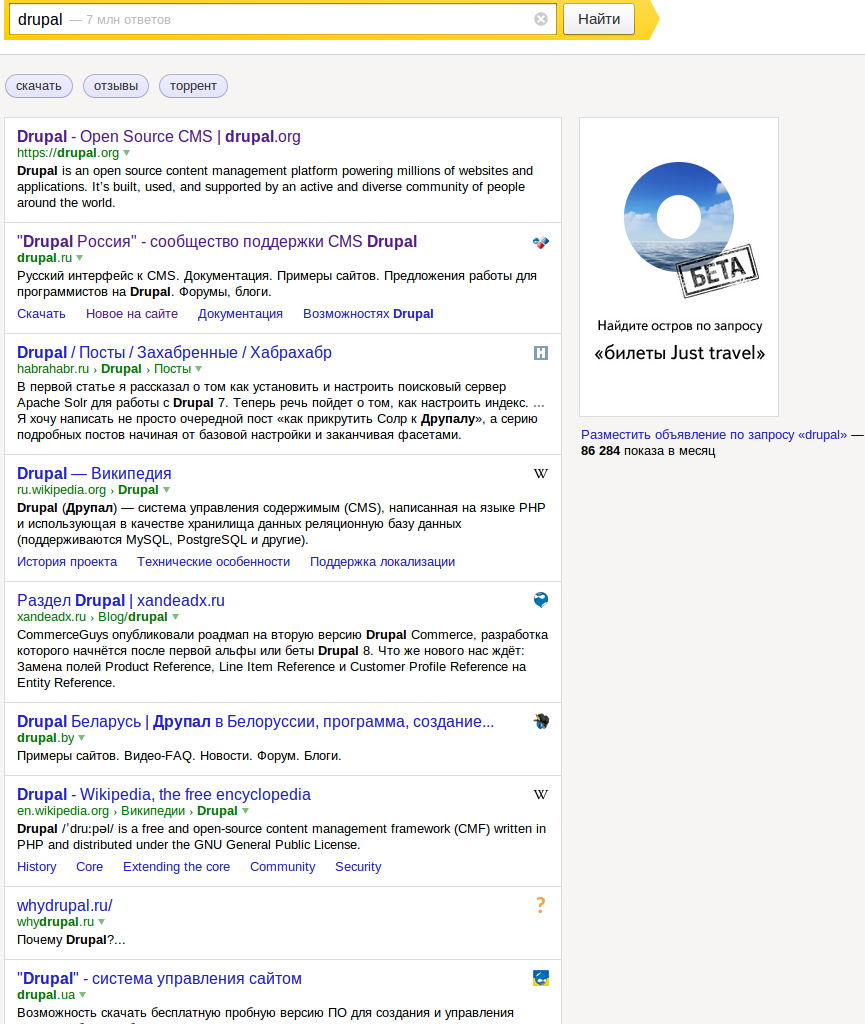Click the xandeadx.ru green URL
This screenshot has height=1024, width=865.
[x=52, y=617]
